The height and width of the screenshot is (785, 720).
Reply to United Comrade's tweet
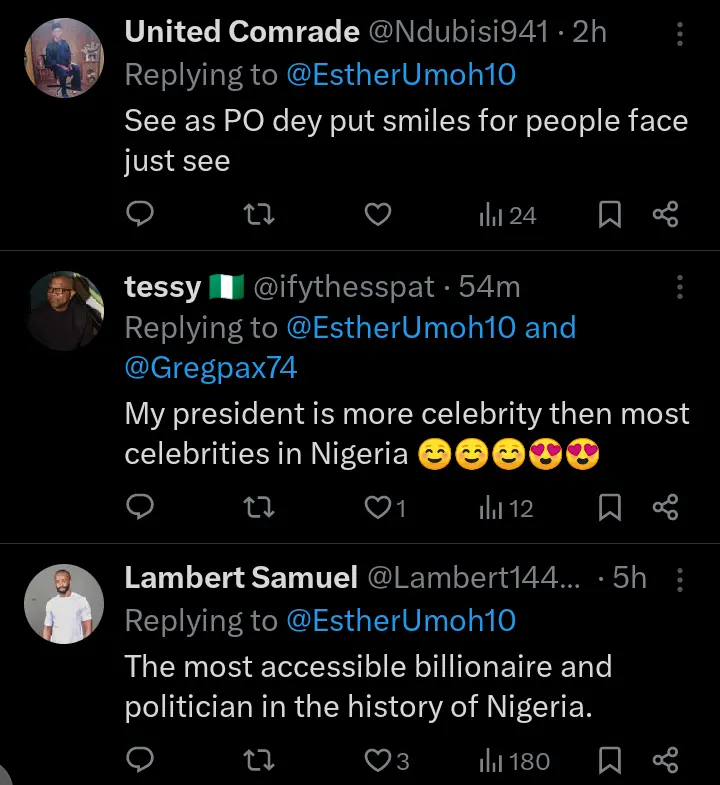[142, 214]
